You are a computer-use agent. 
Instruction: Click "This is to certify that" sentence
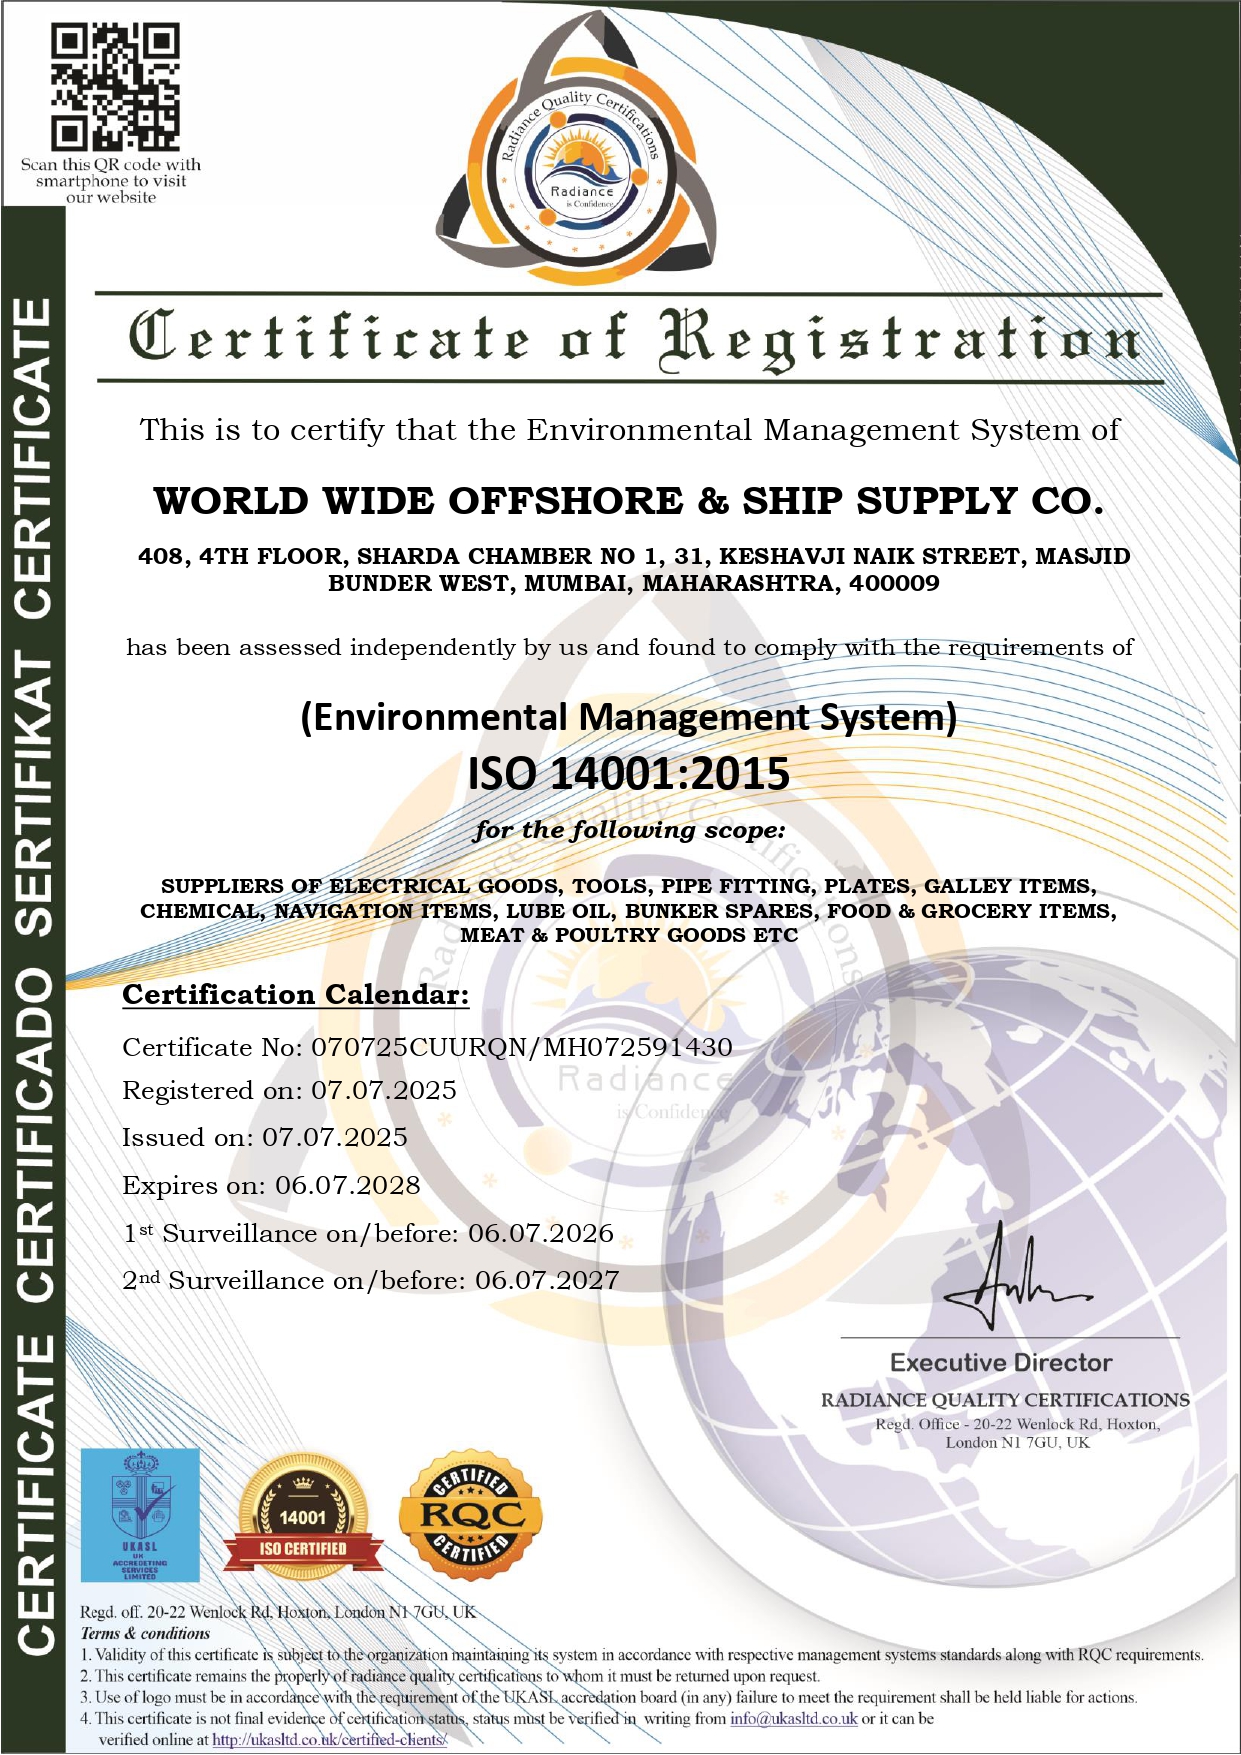629,430
